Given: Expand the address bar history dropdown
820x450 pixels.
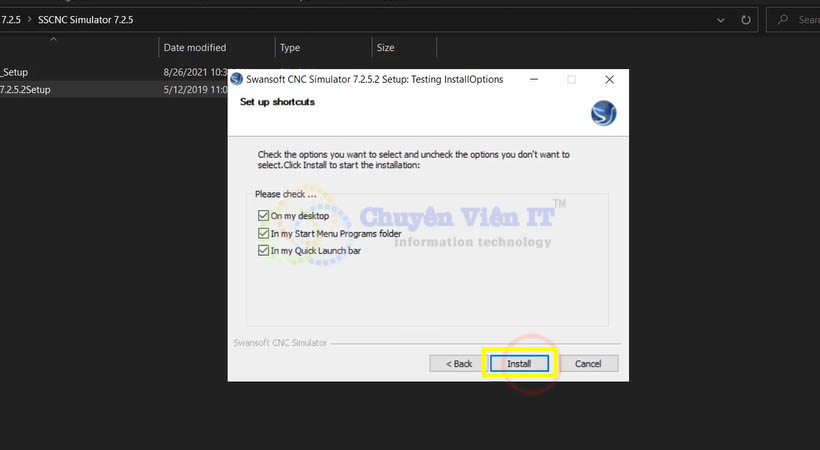Looking at the screenshot, I should [723, 19].
